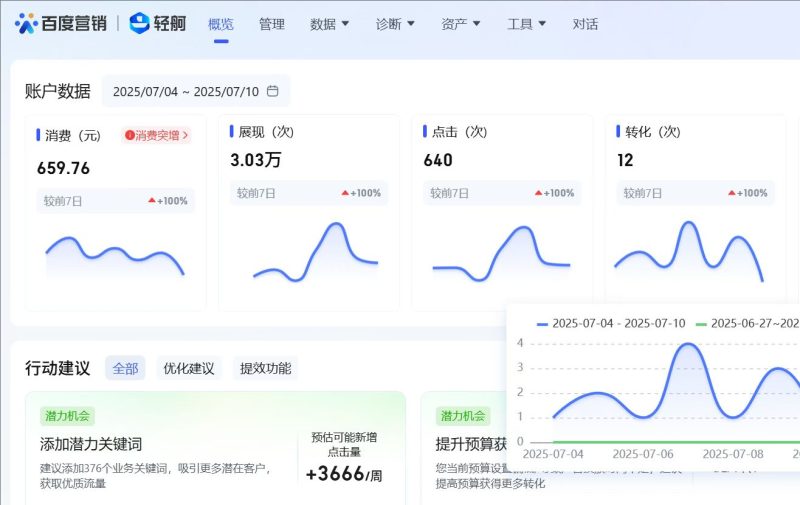This screenshot has height=505, width=800.
Task: Click the +3666/周 estimated clicks value
Action: pyautogui.click(x=344, y=474)
